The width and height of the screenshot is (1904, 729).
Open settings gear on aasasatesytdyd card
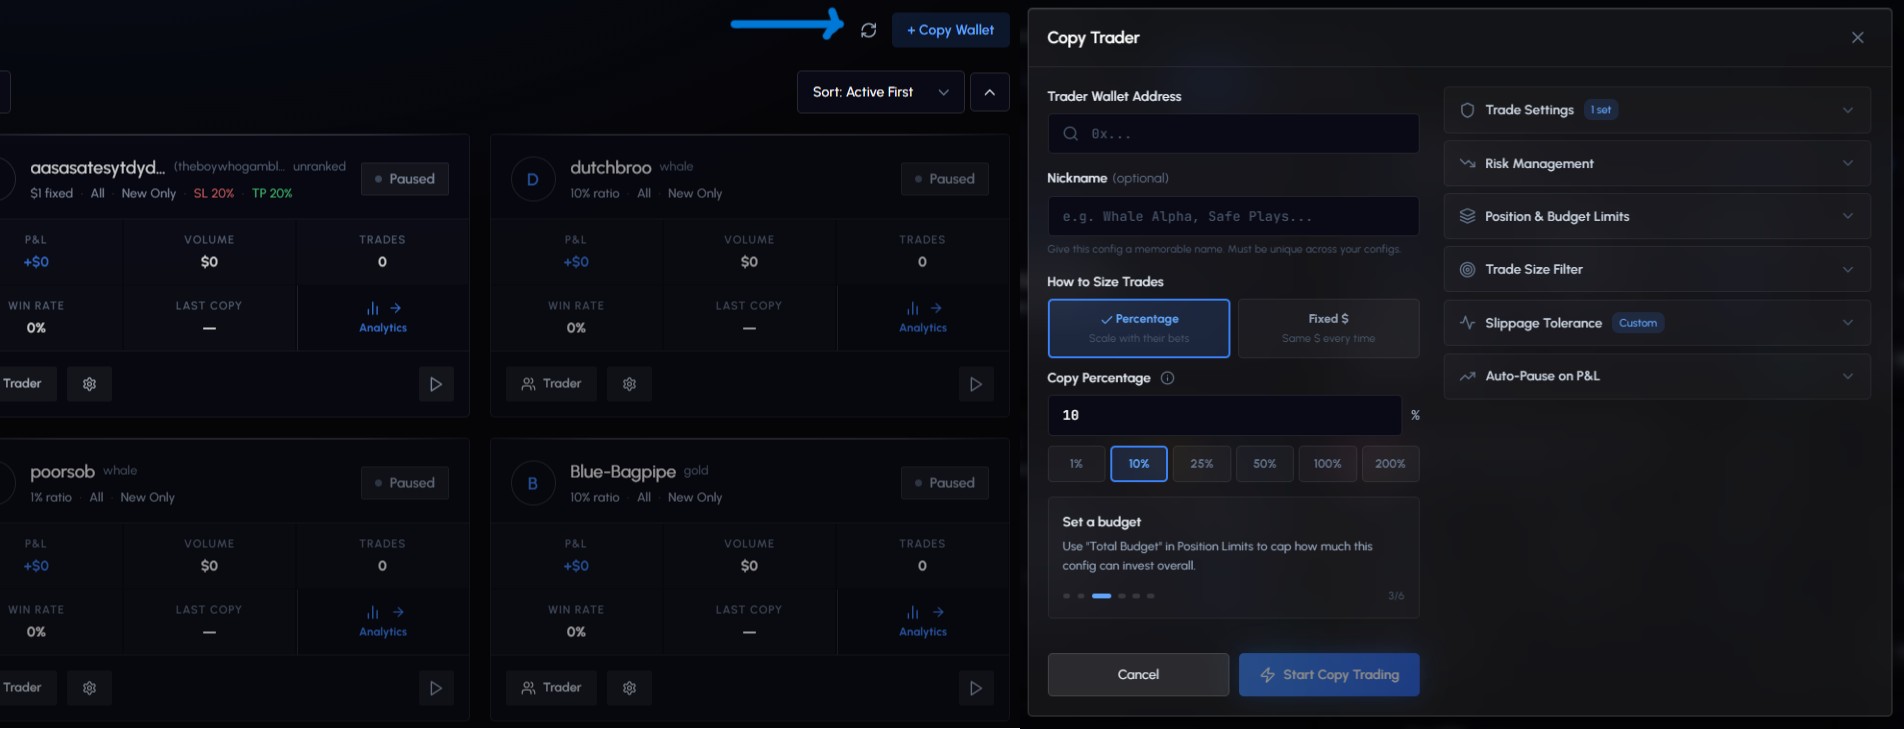point(89,384)
